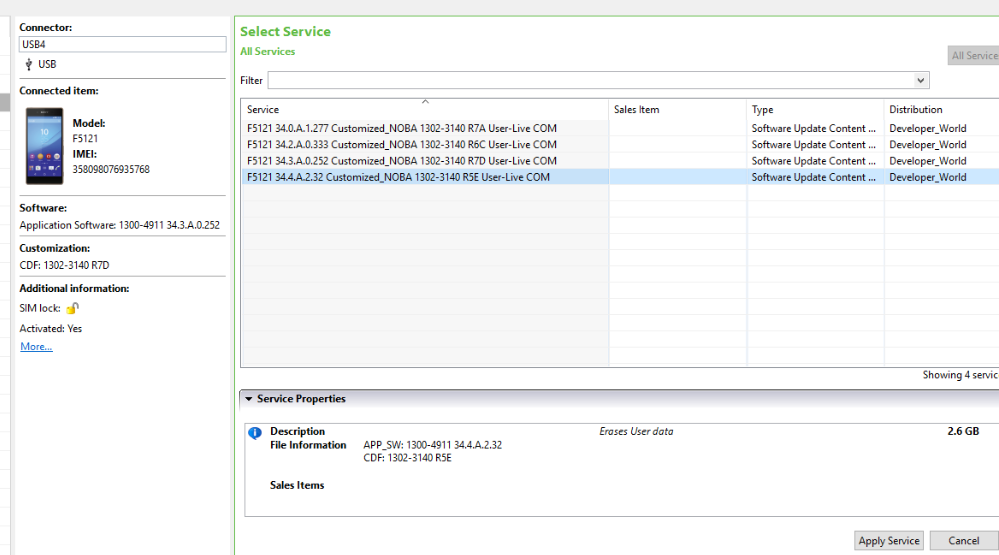Collapse the Service Properties section
999x555 pixels.
249,399
